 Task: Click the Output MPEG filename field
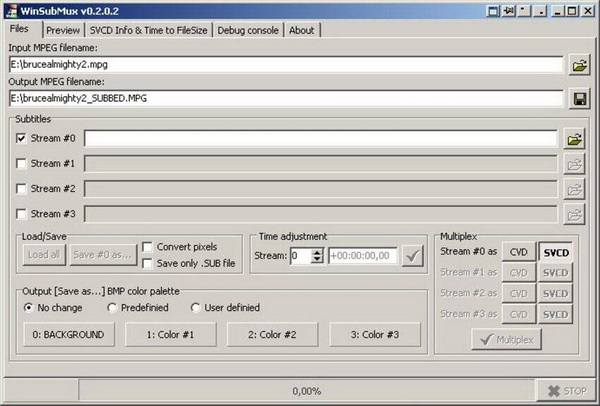[285, 99]
